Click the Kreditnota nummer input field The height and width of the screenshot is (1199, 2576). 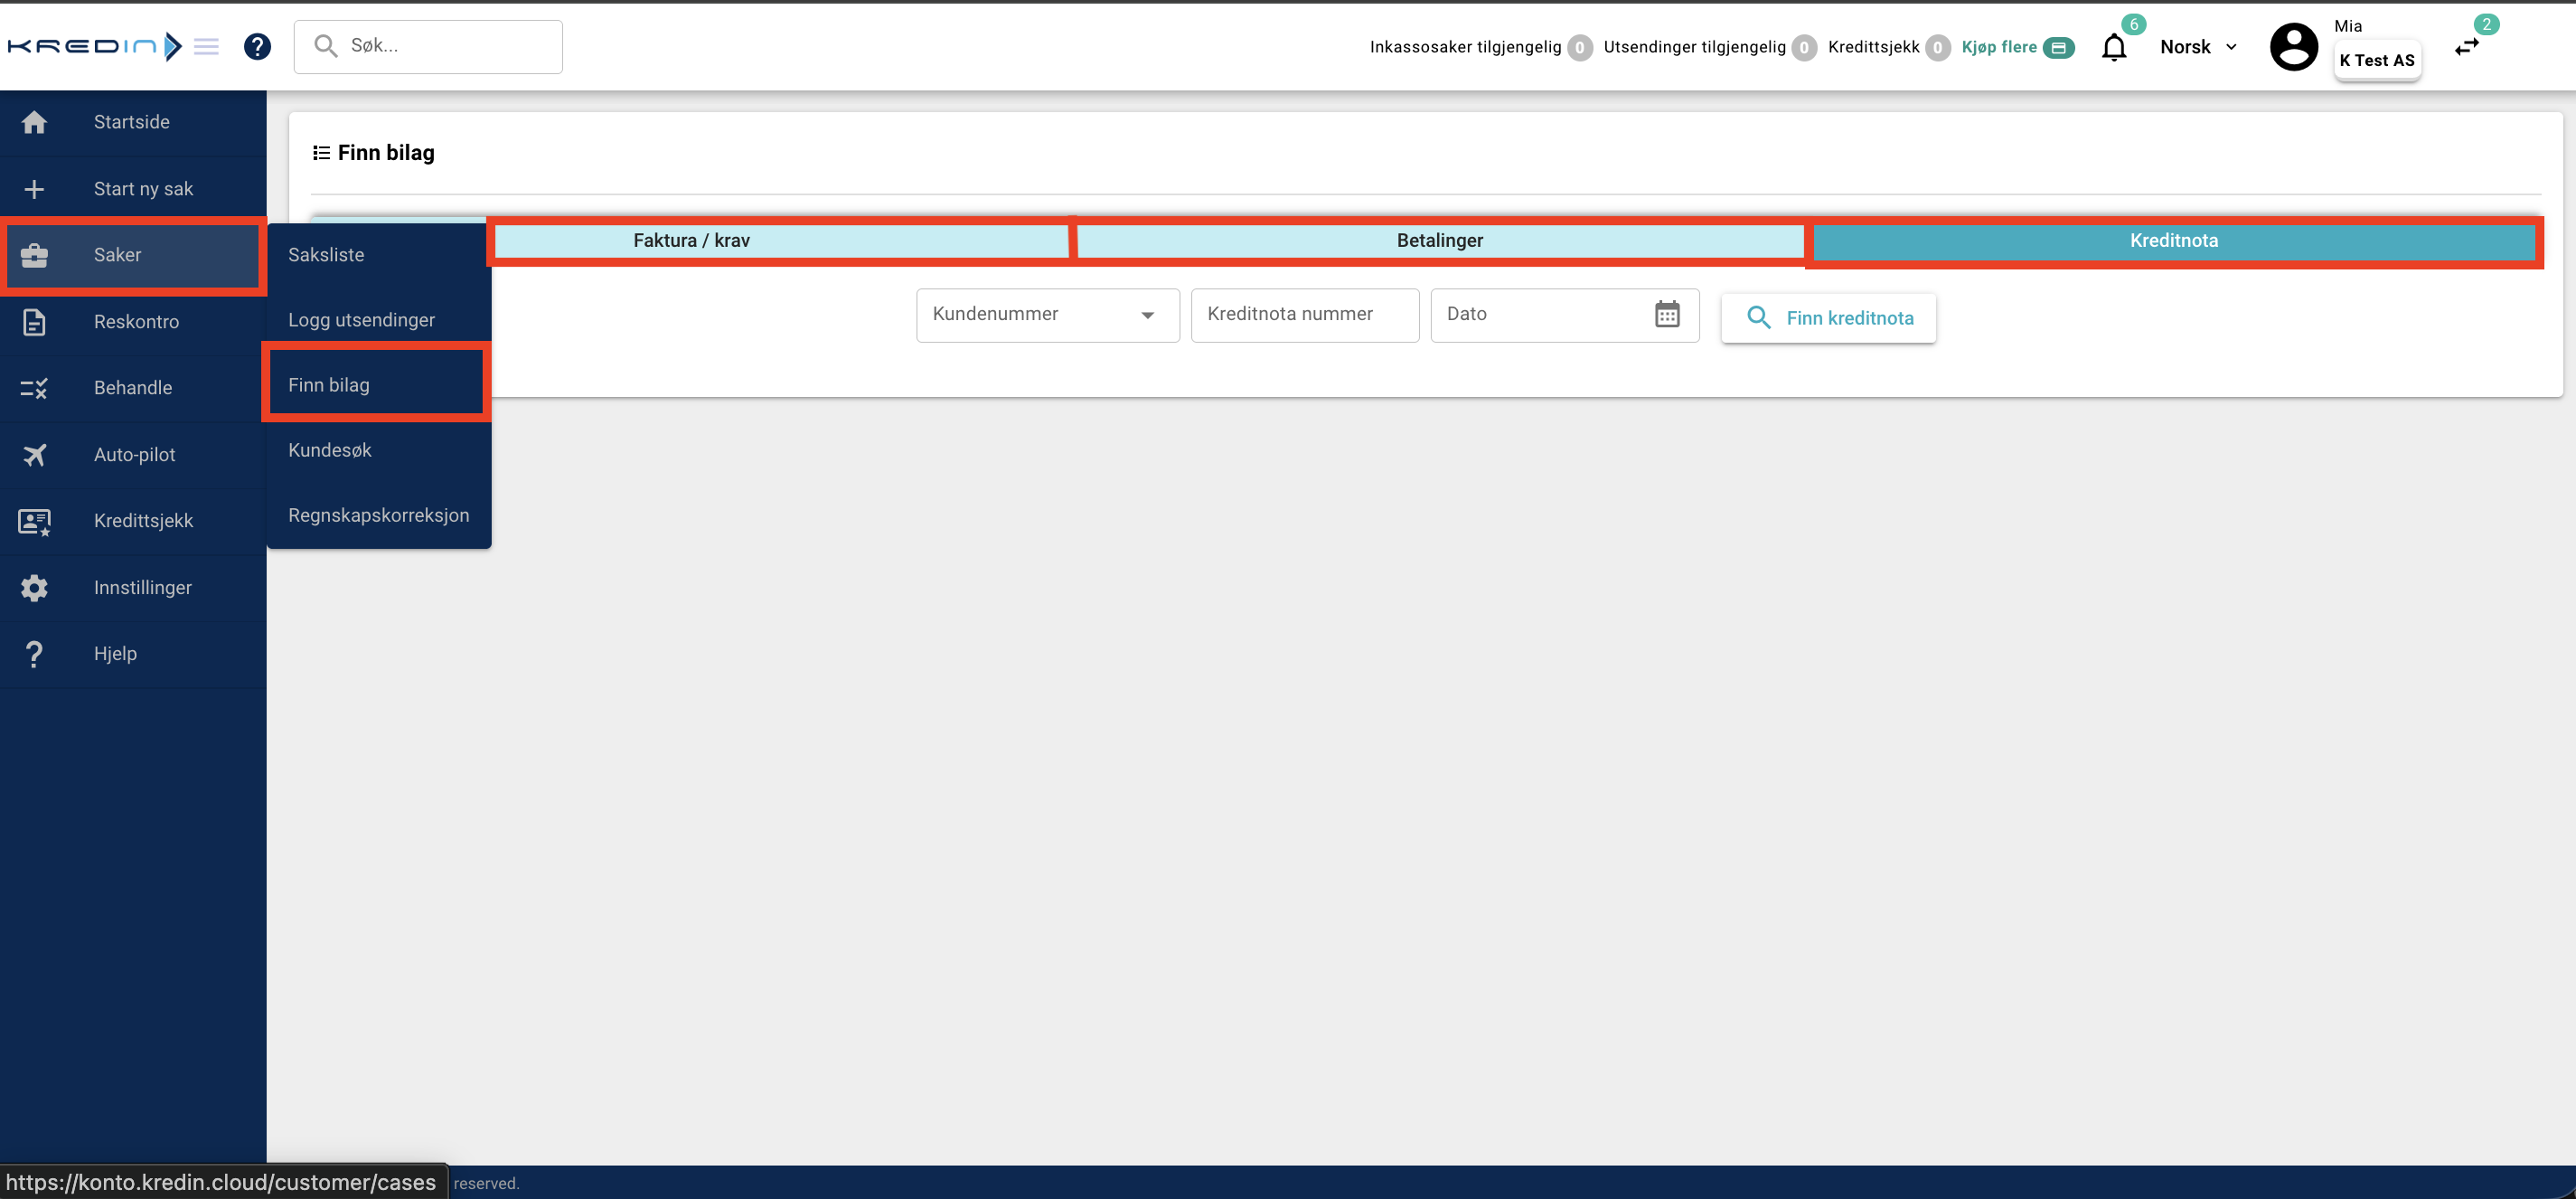[x=1304, y=315]
